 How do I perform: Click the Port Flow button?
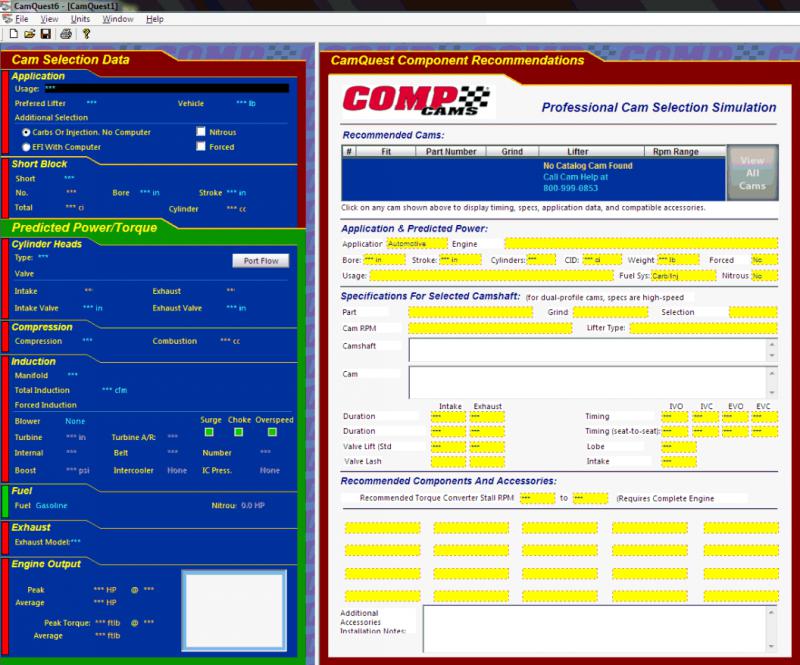[x=260, y=261]
